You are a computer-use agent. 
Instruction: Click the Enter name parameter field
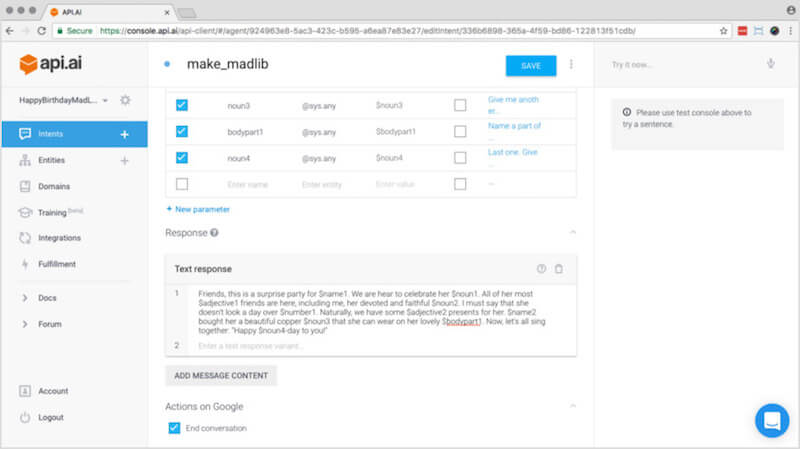tap(247, 185)
